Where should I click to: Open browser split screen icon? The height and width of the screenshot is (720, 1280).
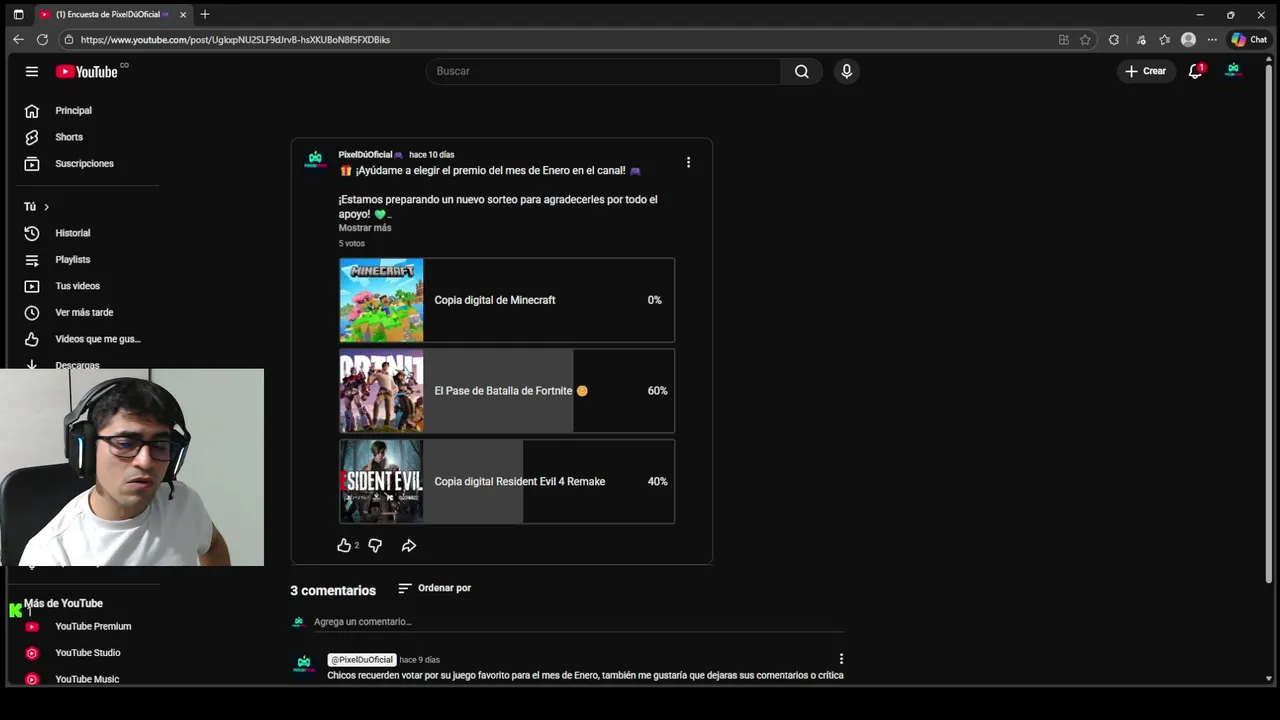tap(1064, 40)
